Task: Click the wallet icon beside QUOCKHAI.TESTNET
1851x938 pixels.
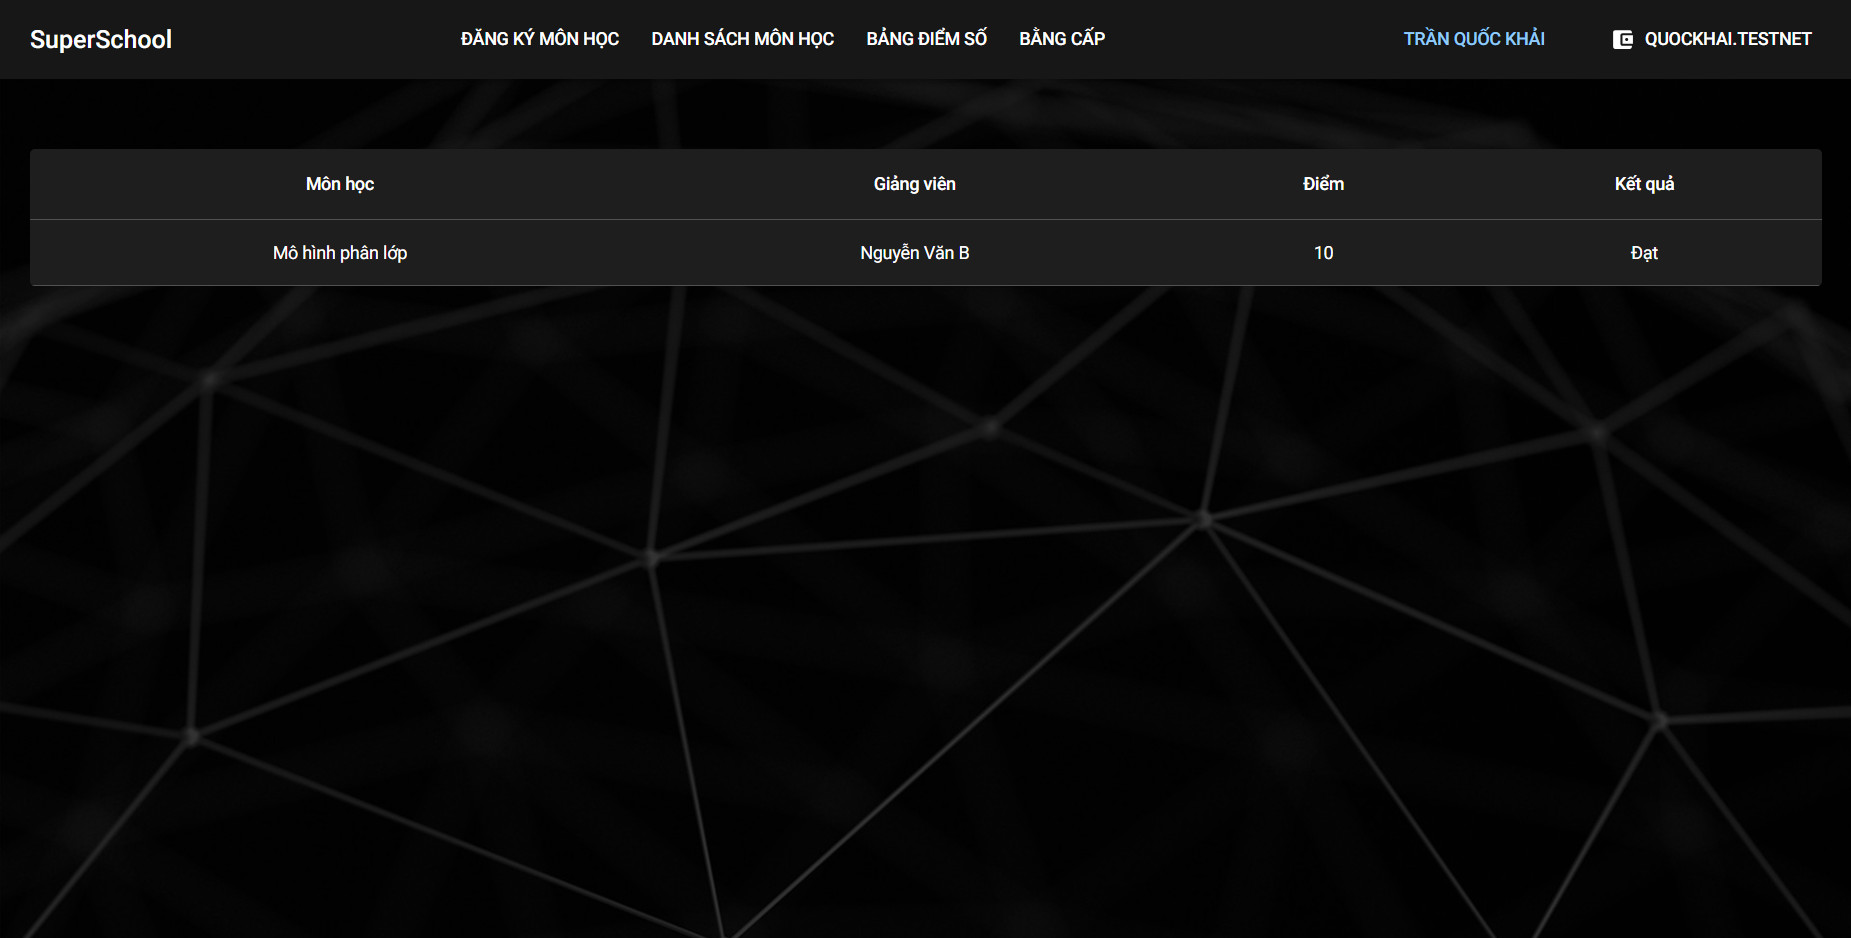Action: click(x=1622, y=39)
